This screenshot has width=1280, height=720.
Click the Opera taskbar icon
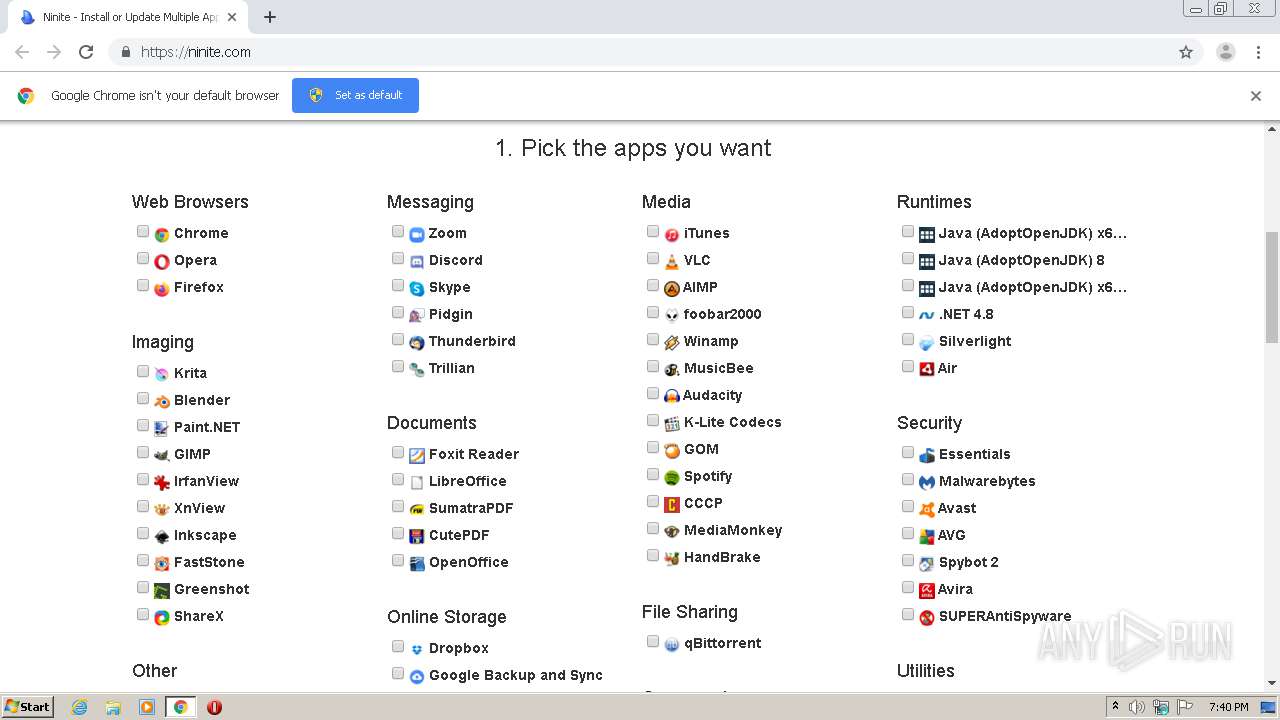[x=214, y=707]
